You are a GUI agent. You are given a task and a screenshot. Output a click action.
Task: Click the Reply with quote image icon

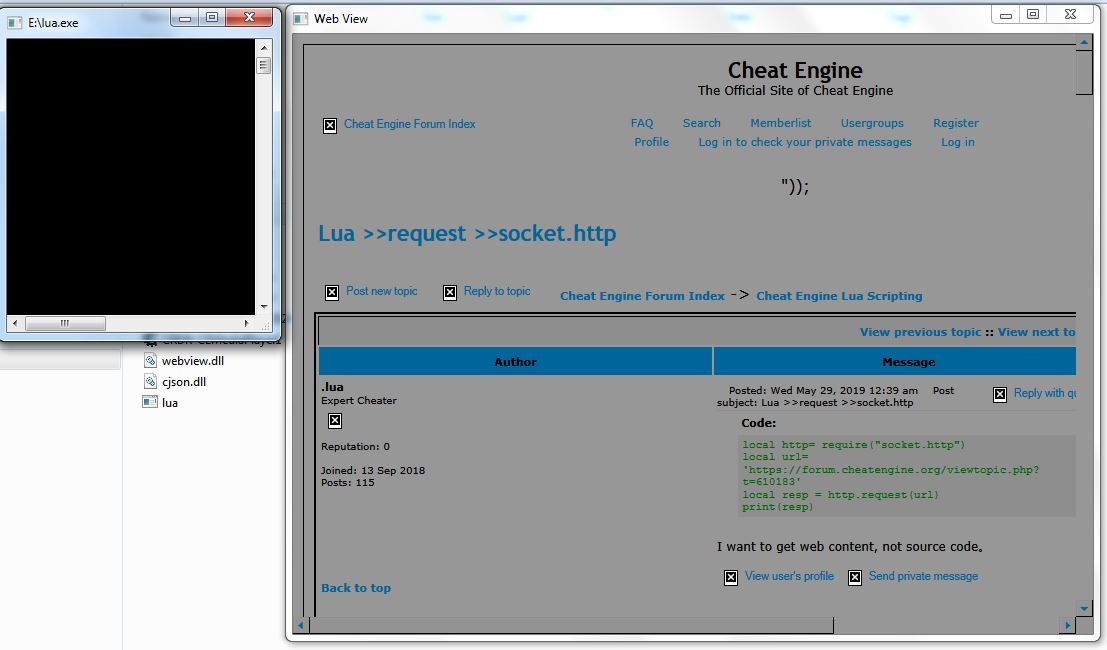1000,395
